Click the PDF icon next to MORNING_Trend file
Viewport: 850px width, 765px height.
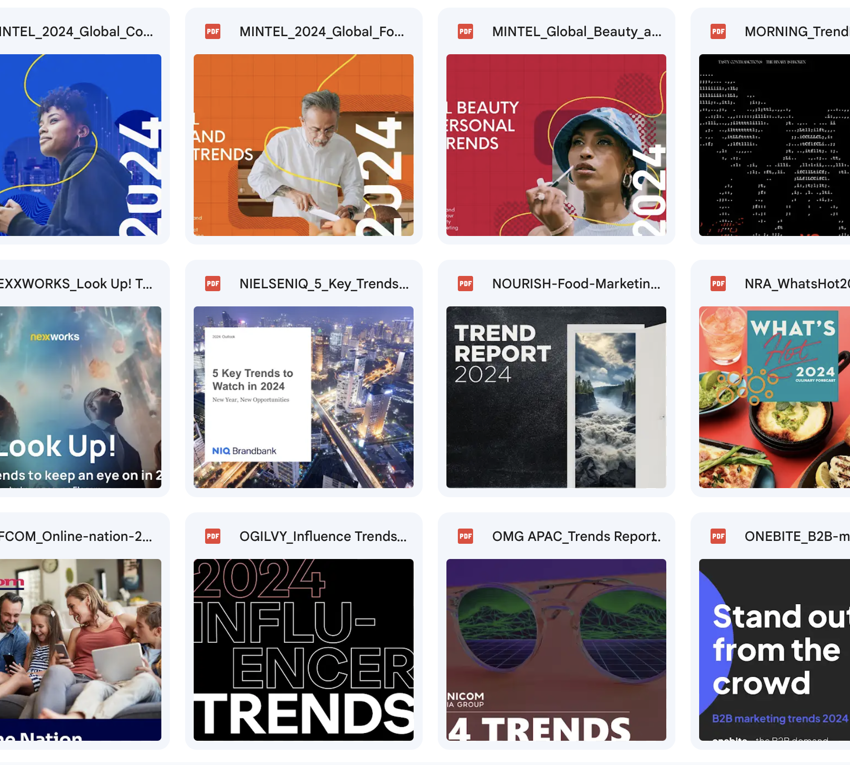click(718, 32)
